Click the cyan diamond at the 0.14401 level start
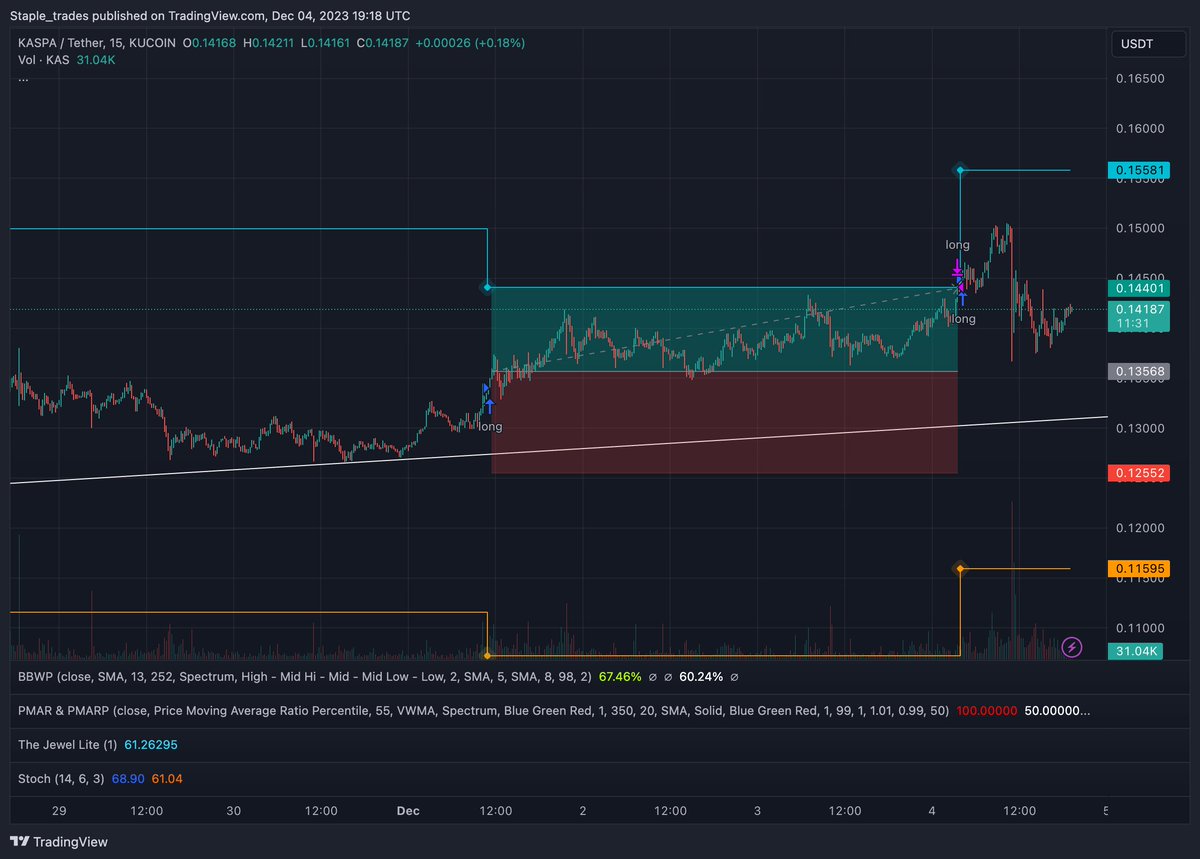 (x=487, y=287)
